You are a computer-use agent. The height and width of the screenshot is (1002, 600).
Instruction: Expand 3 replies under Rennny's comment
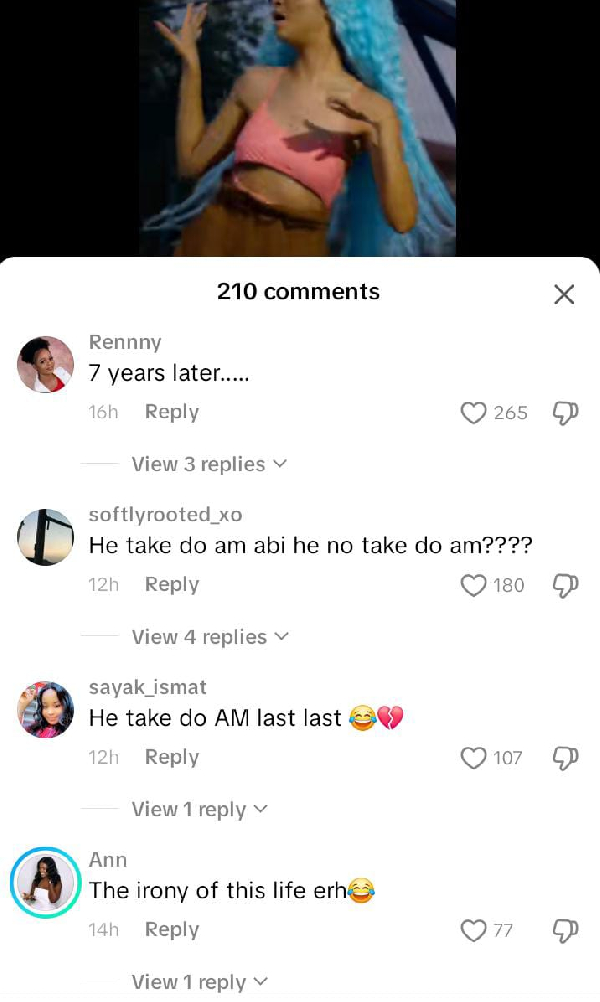209,465
